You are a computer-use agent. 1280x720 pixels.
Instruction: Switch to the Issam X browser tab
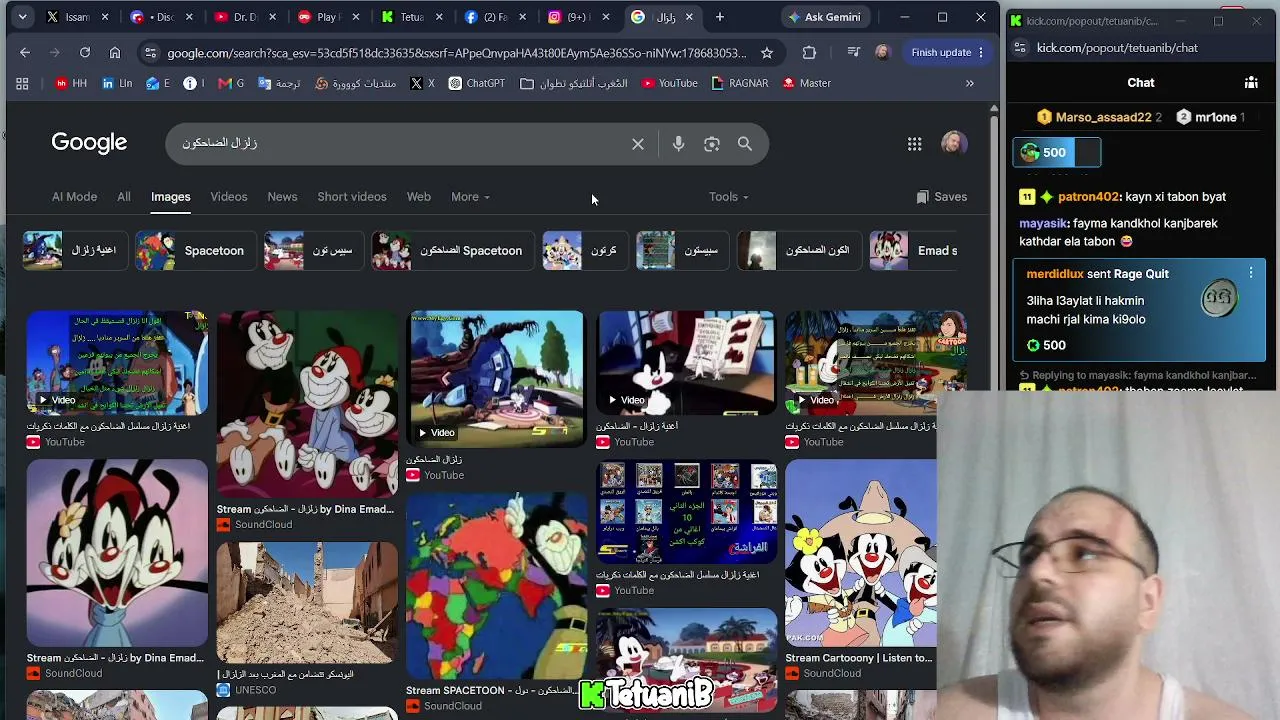(x=79, y=17)
